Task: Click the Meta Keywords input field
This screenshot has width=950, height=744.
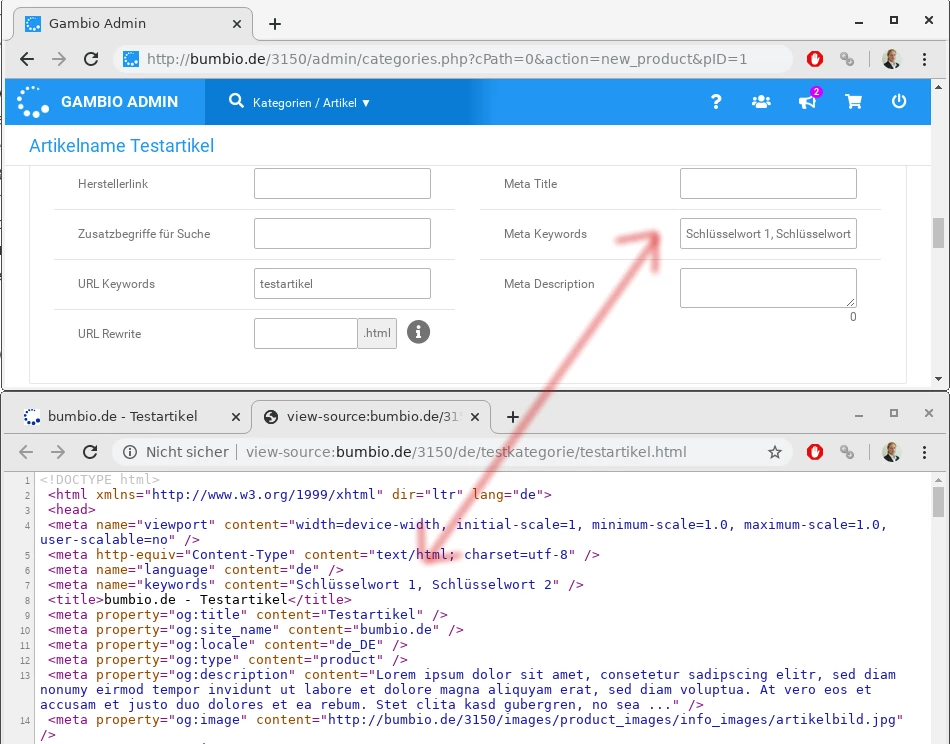Action: [768, 233]
